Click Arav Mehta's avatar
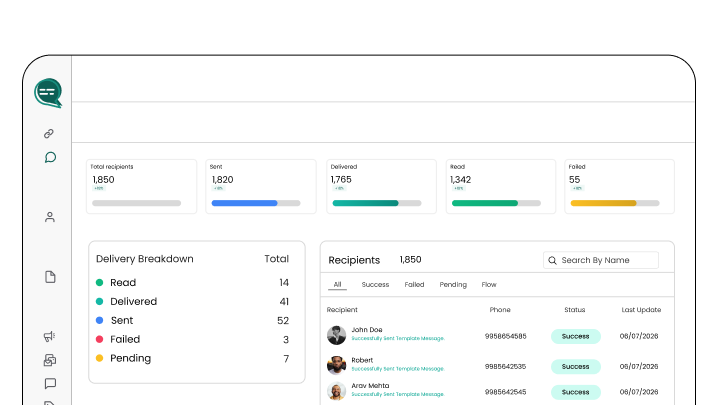This screenshot has width=720, height=405. point(337,391)
